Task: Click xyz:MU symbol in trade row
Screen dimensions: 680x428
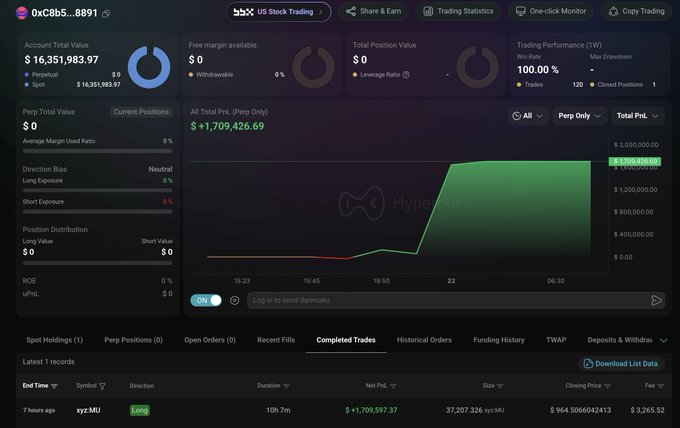Action: click(x=88, y=410)
